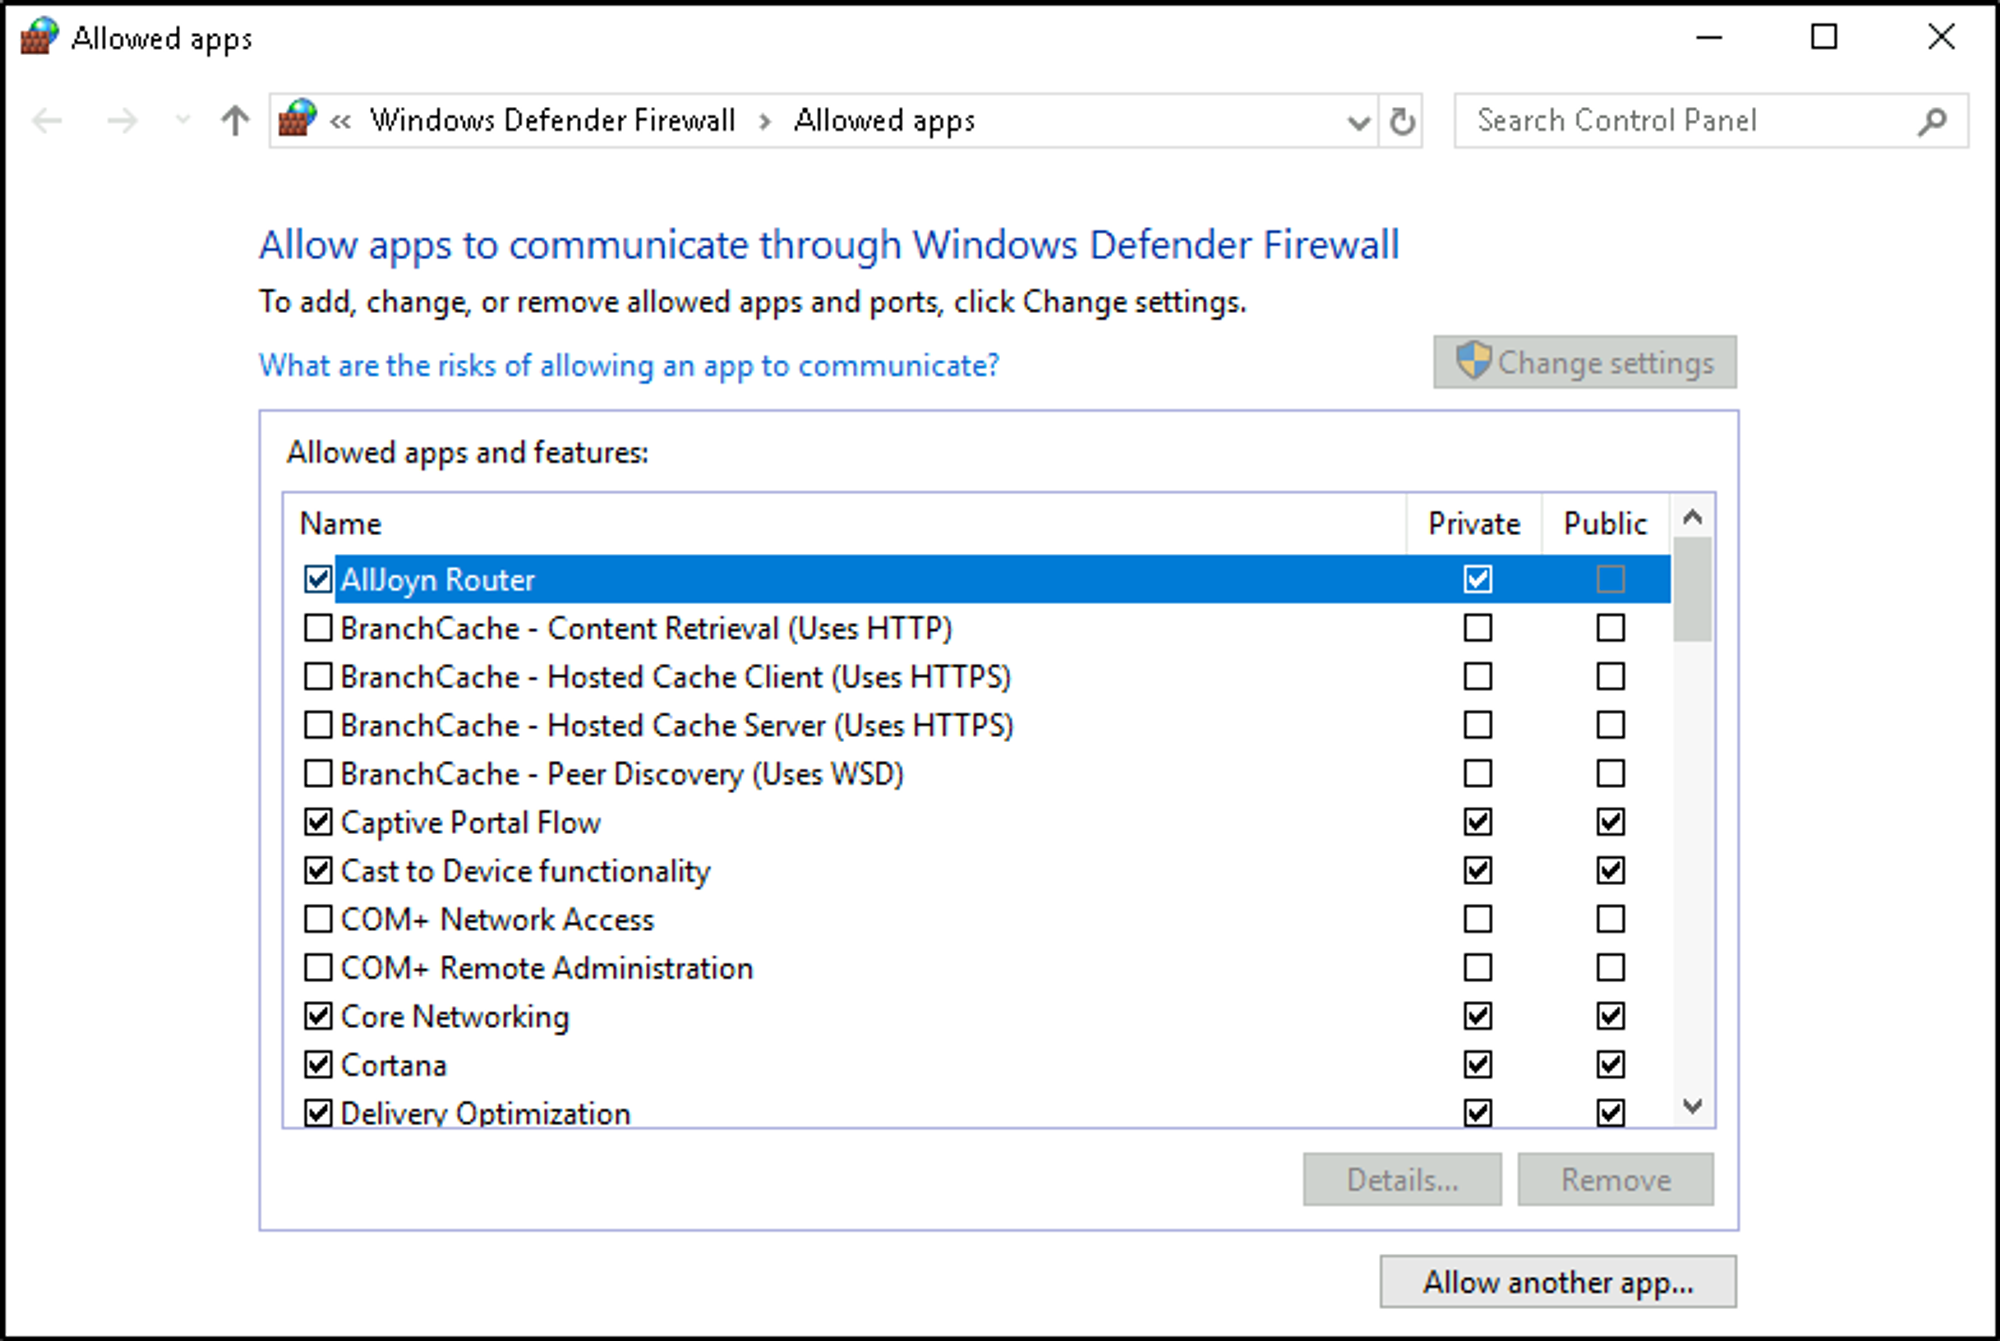The width and height of the screenshot is (2000, 1341).
Task: Uncheck Cortana Private checkbox
Action: click(x=1477, y=1064)
